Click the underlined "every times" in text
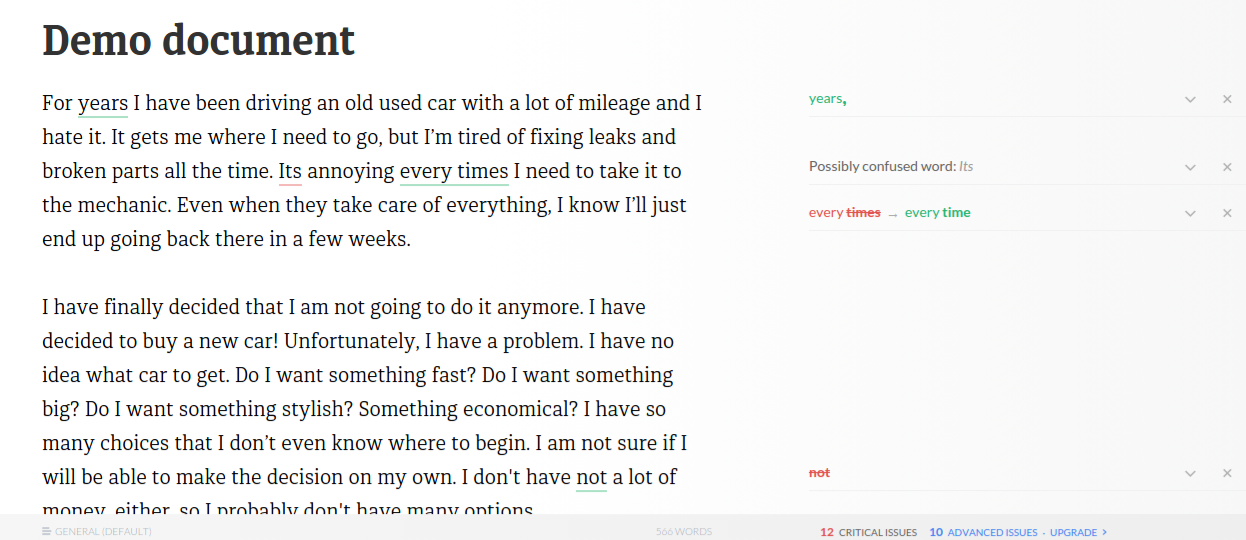 454,171
